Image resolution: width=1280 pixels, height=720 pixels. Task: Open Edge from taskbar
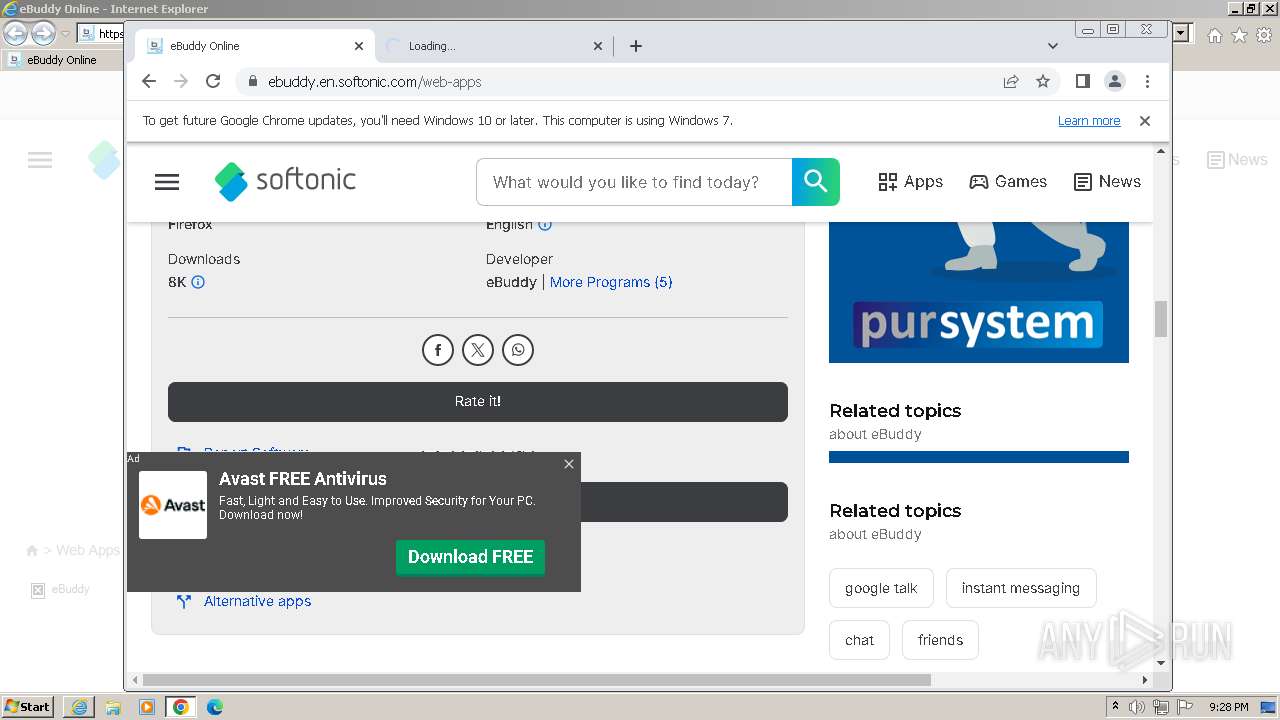(x=215, y=707)
